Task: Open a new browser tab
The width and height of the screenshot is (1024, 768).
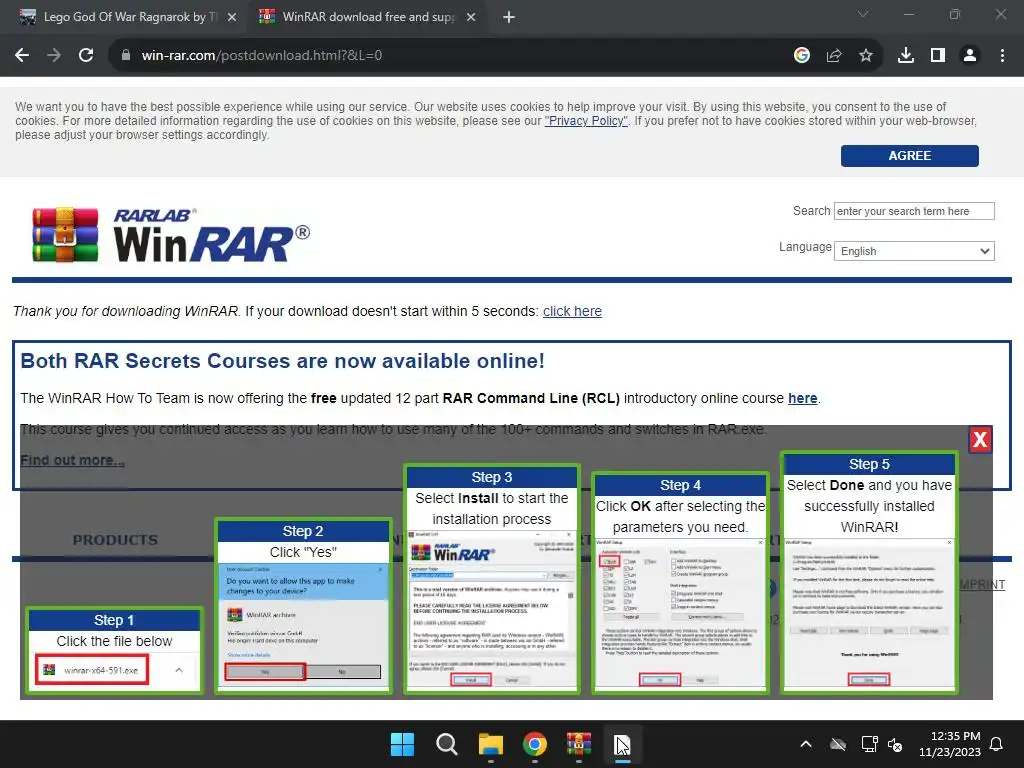Action: pyautogui.click(x=509, y=18)
